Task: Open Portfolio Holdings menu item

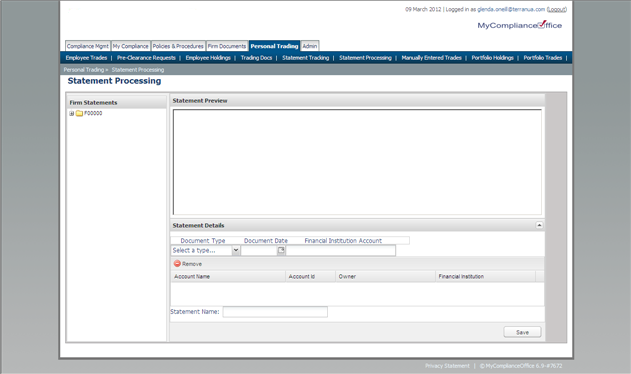Action: (x=493, y=58)
